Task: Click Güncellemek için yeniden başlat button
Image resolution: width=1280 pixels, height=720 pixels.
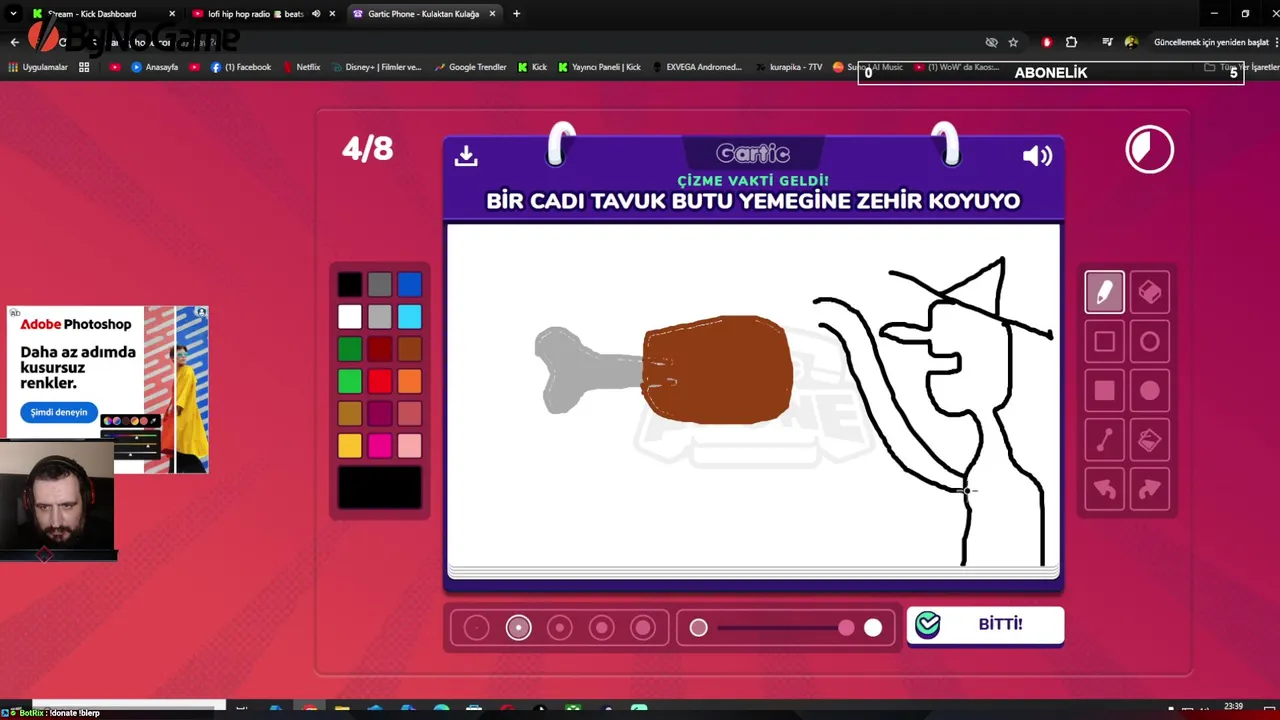Action: click(x=1211, y=42)
